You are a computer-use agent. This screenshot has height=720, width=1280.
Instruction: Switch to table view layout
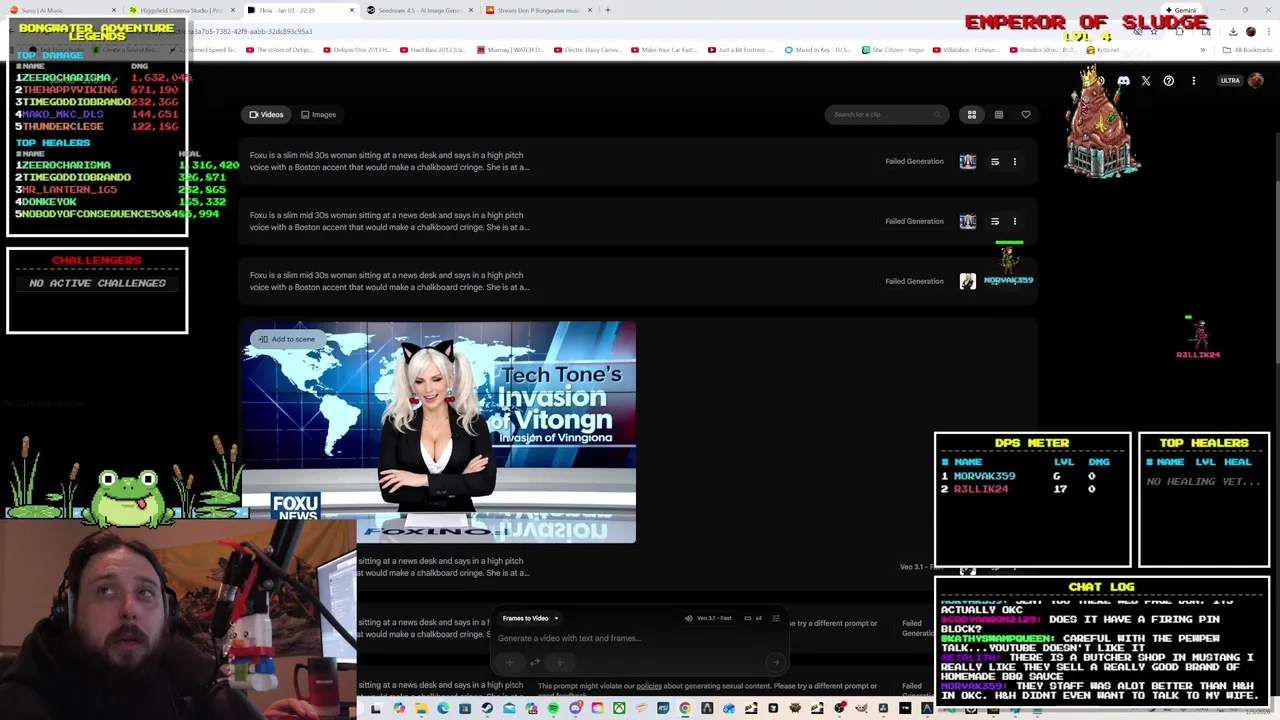(998, 115)
